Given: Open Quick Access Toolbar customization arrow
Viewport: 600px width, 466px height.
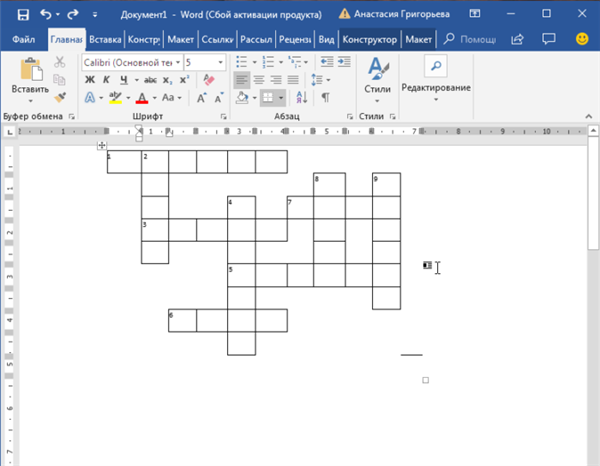Looking at the screenshot, I should coord(95,15).
